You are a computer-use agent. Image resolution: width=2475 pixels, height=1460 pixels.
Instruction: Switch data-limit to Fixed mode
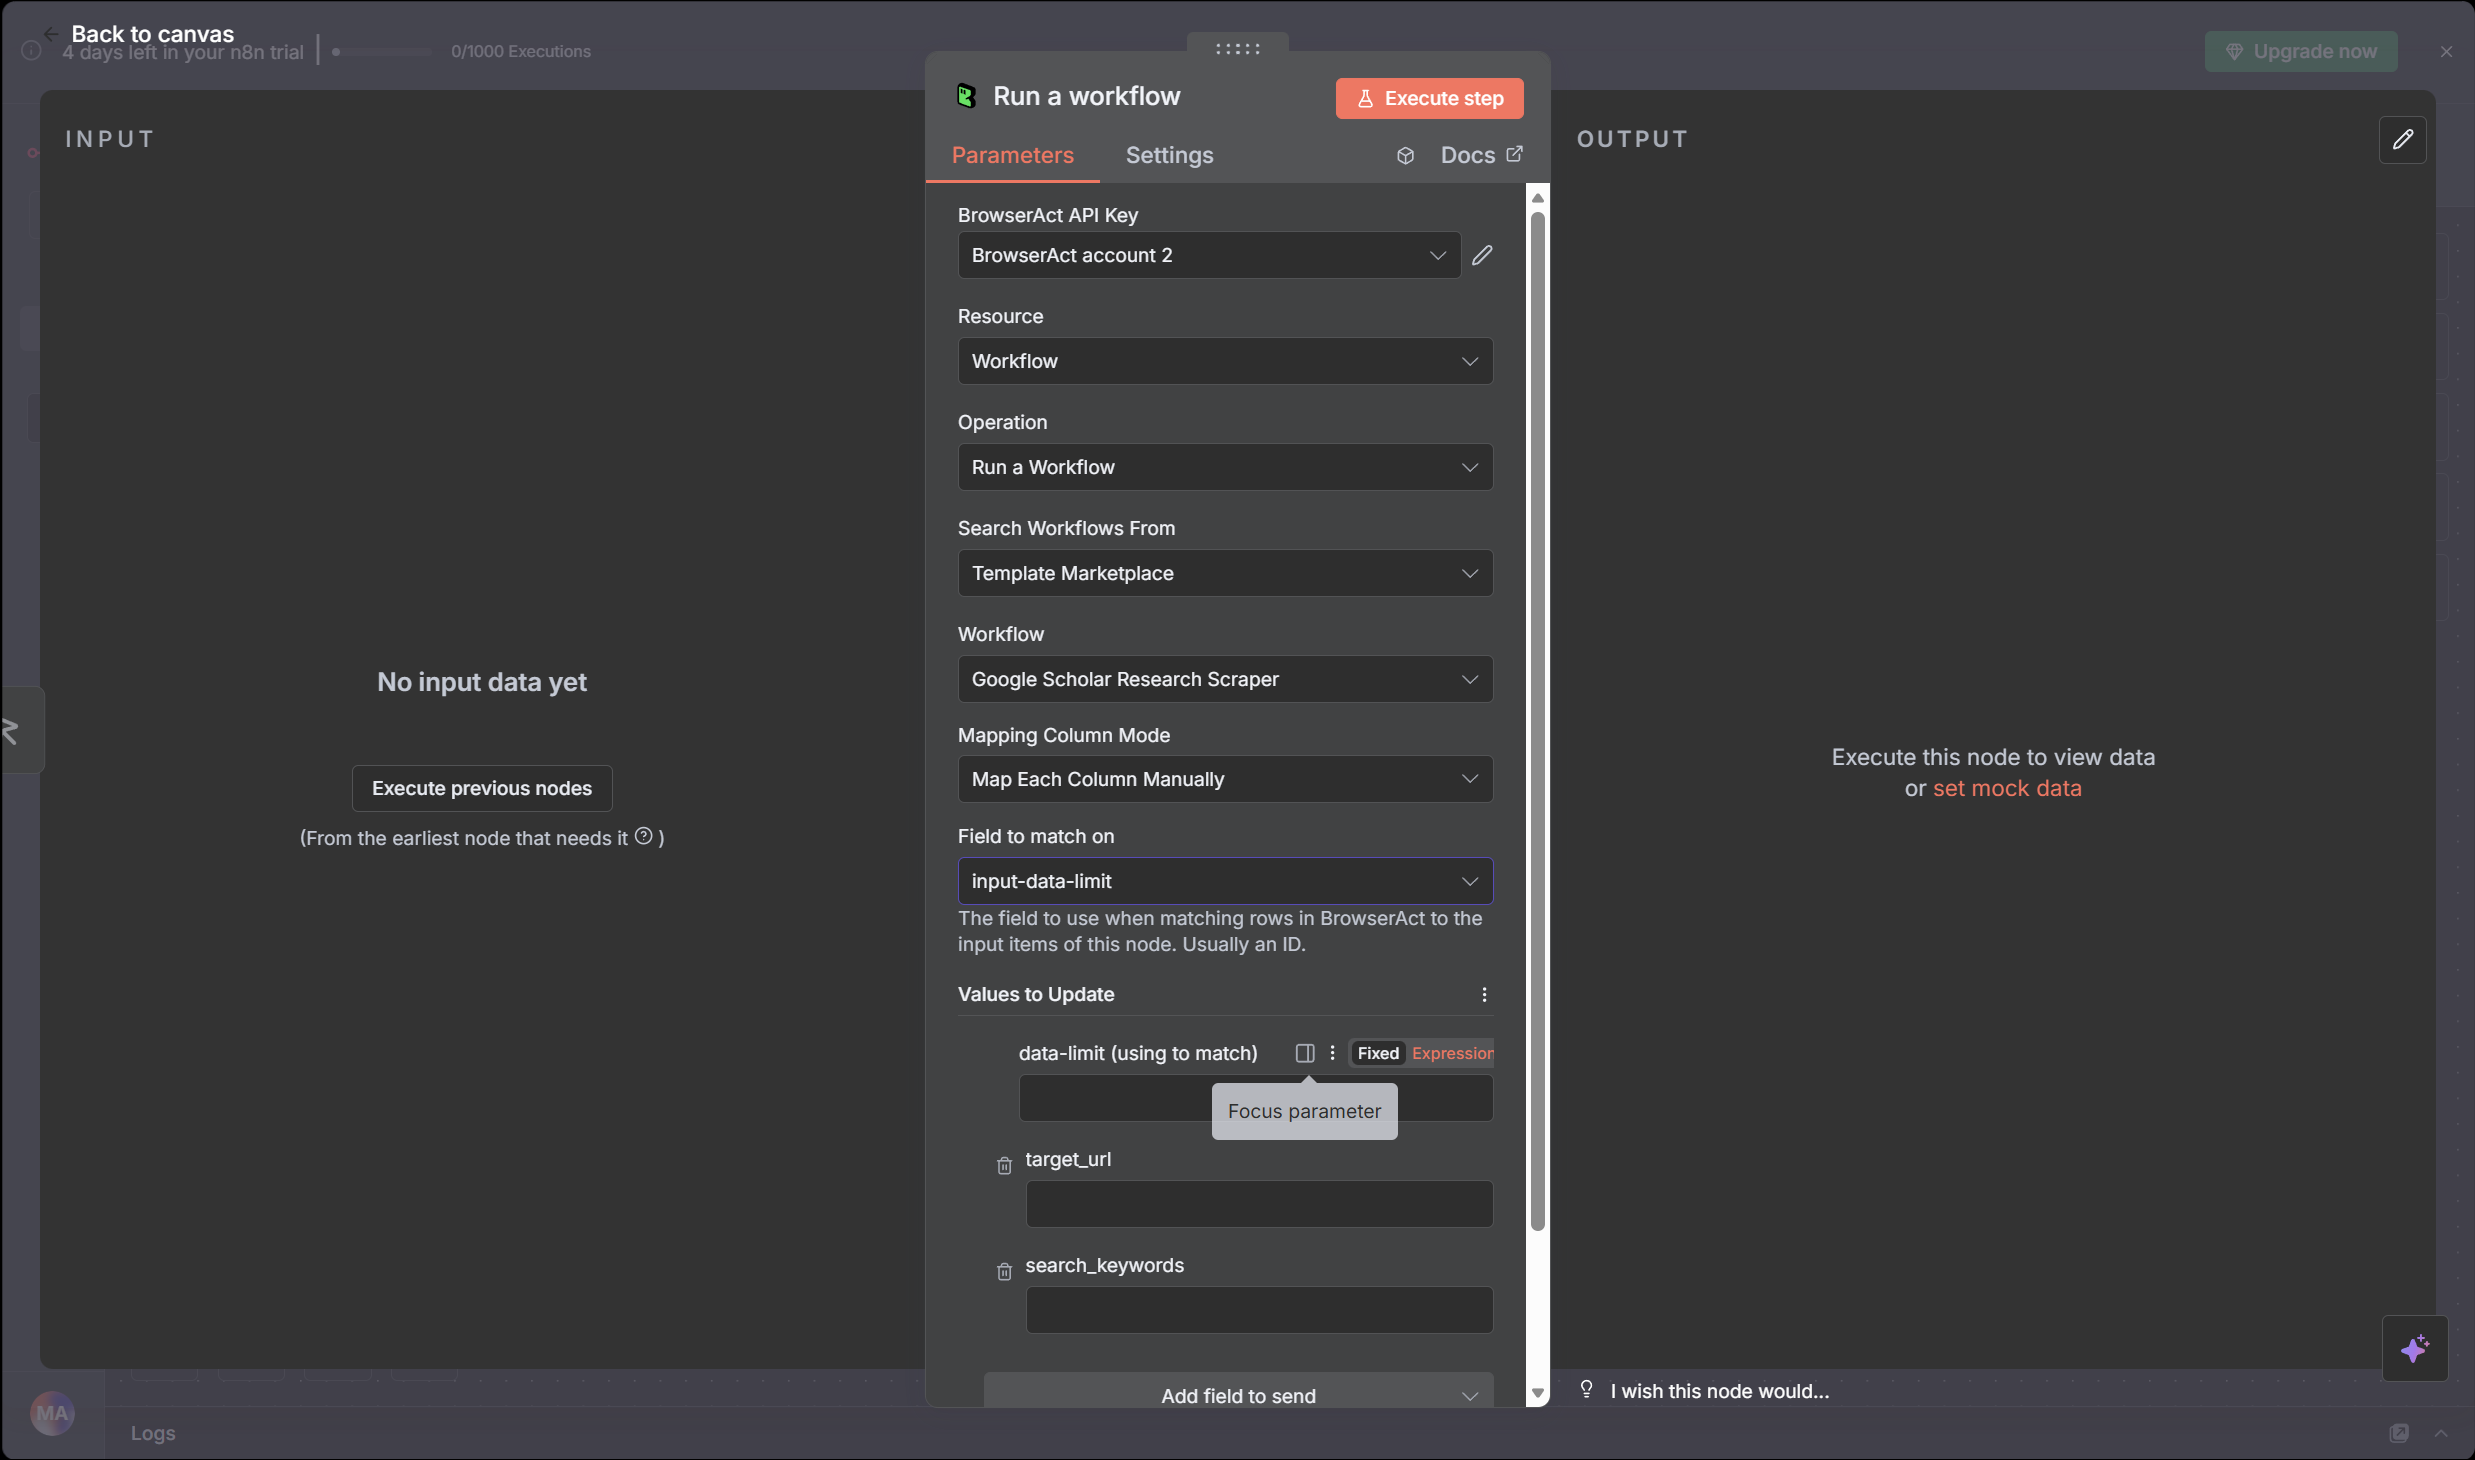(x=1377, y=1053)
